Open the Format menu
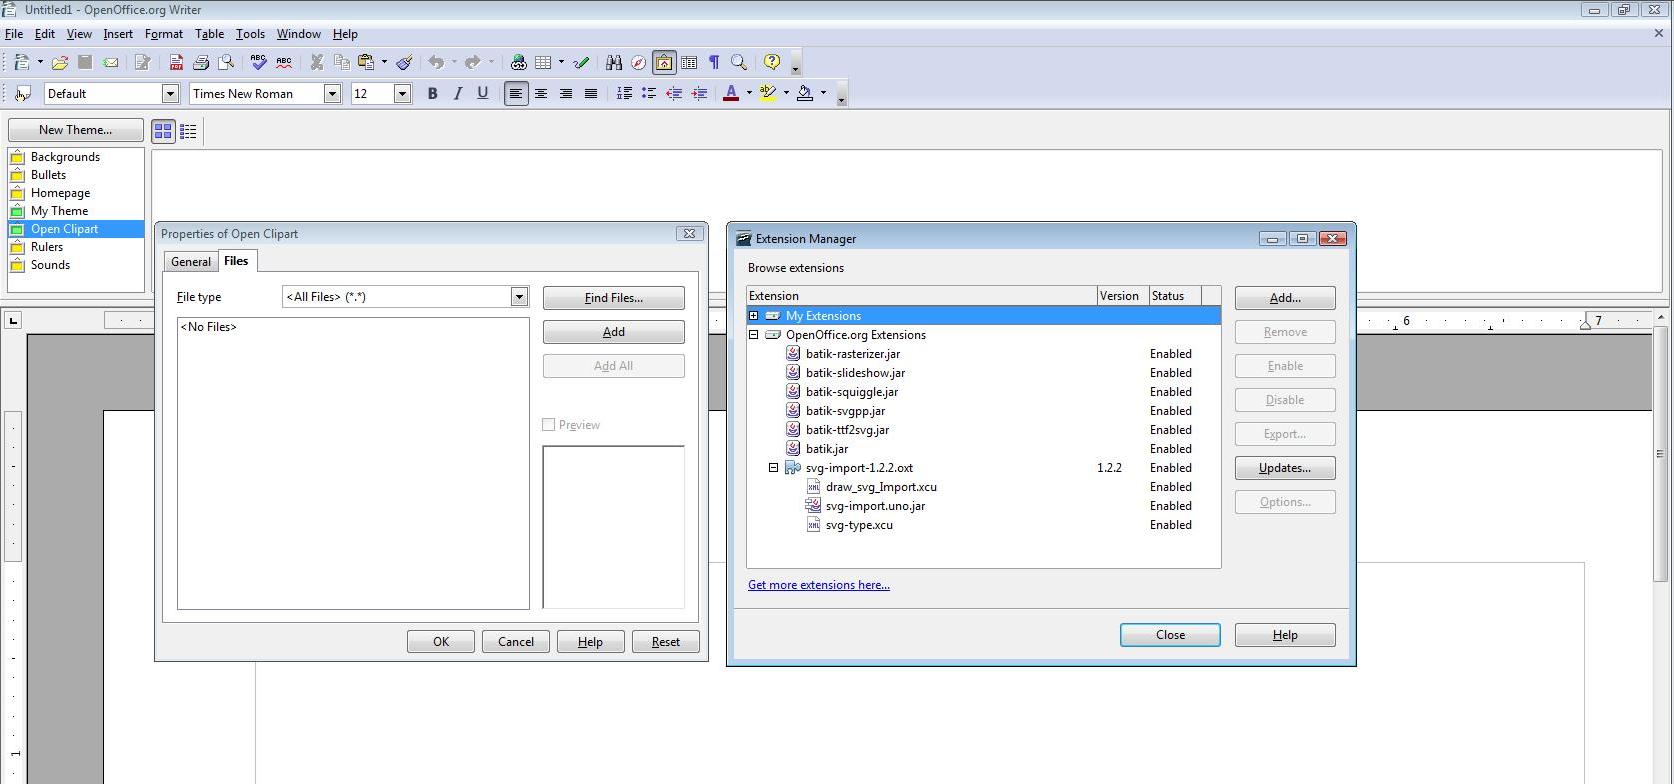Image resolution: width=1674 pixels, height=784 pixels. (x=164, y=34)
